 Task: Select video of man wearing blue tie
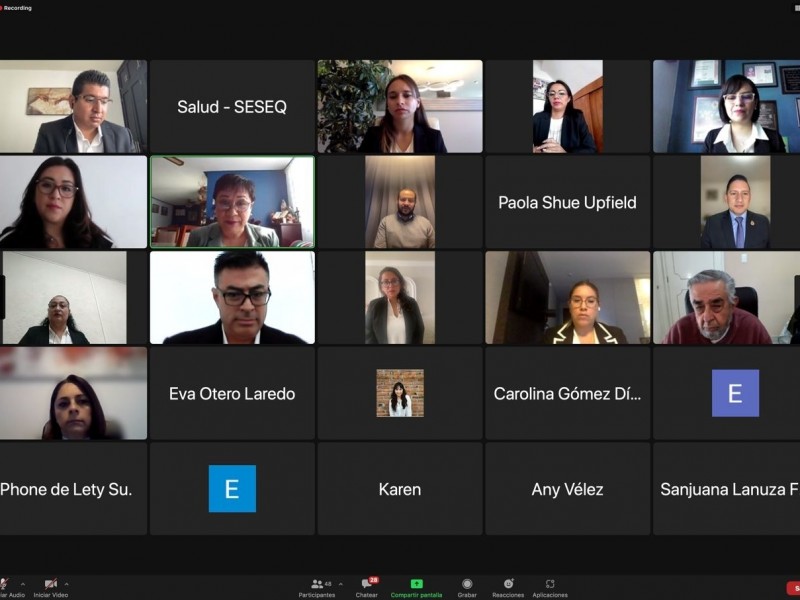click(735, 202)
